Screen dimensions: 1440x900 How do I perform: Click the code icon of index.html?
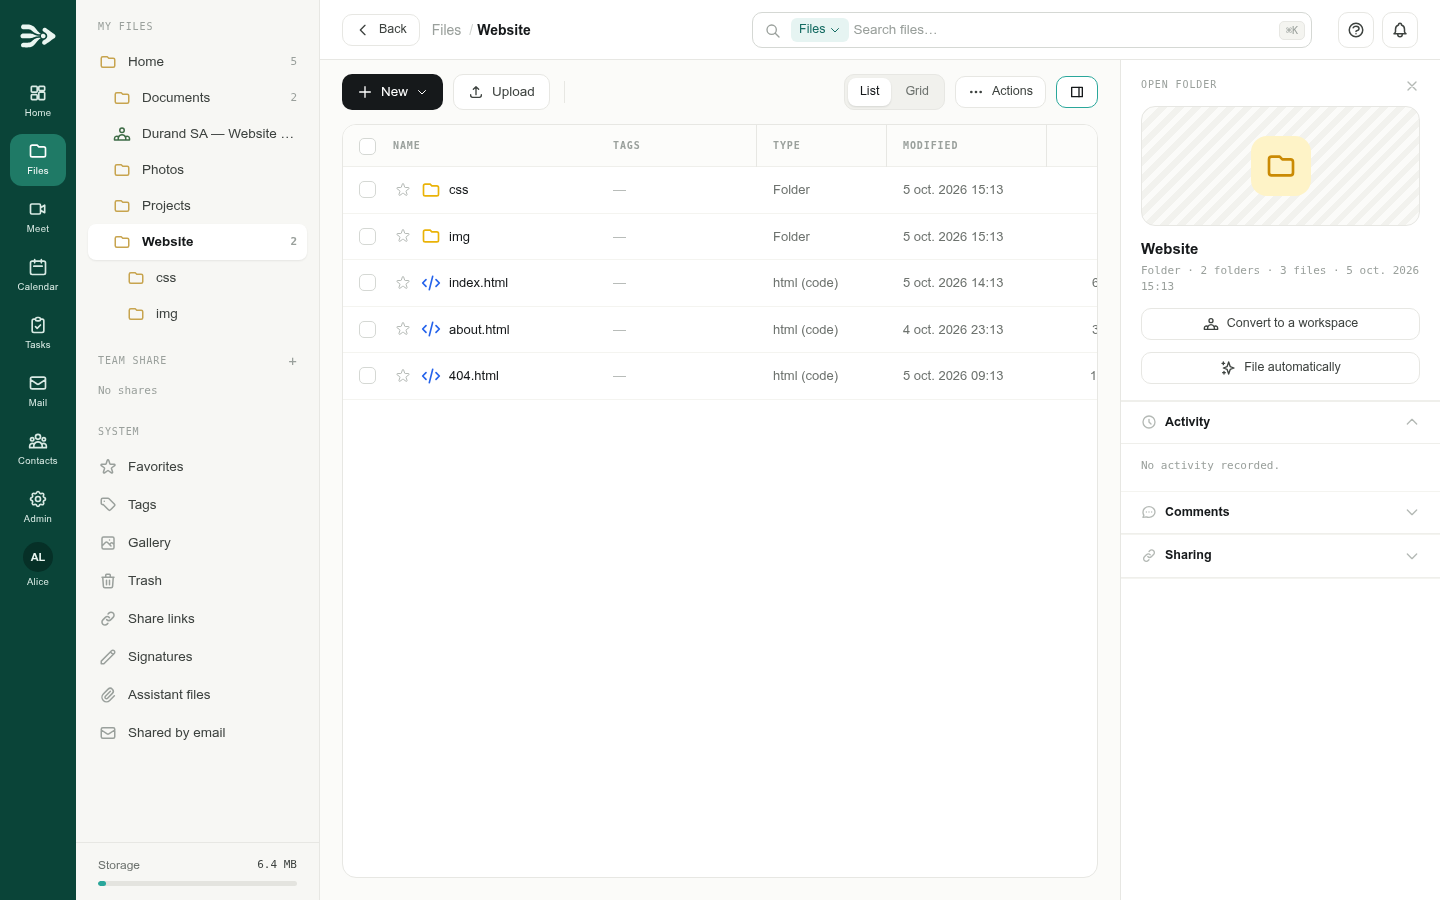tap(431, 283)
